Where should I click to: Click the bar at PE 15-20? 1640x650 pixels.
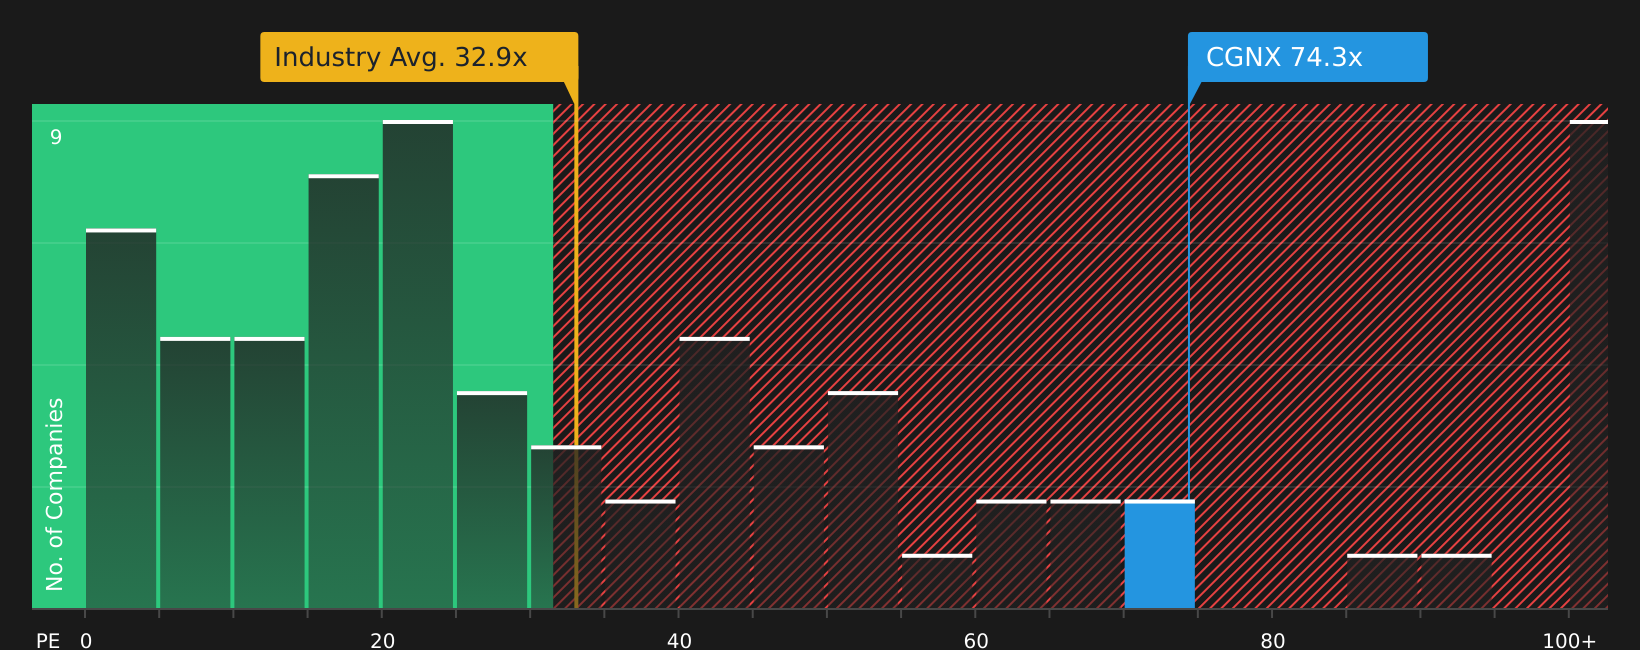click(x=344, y=391)
